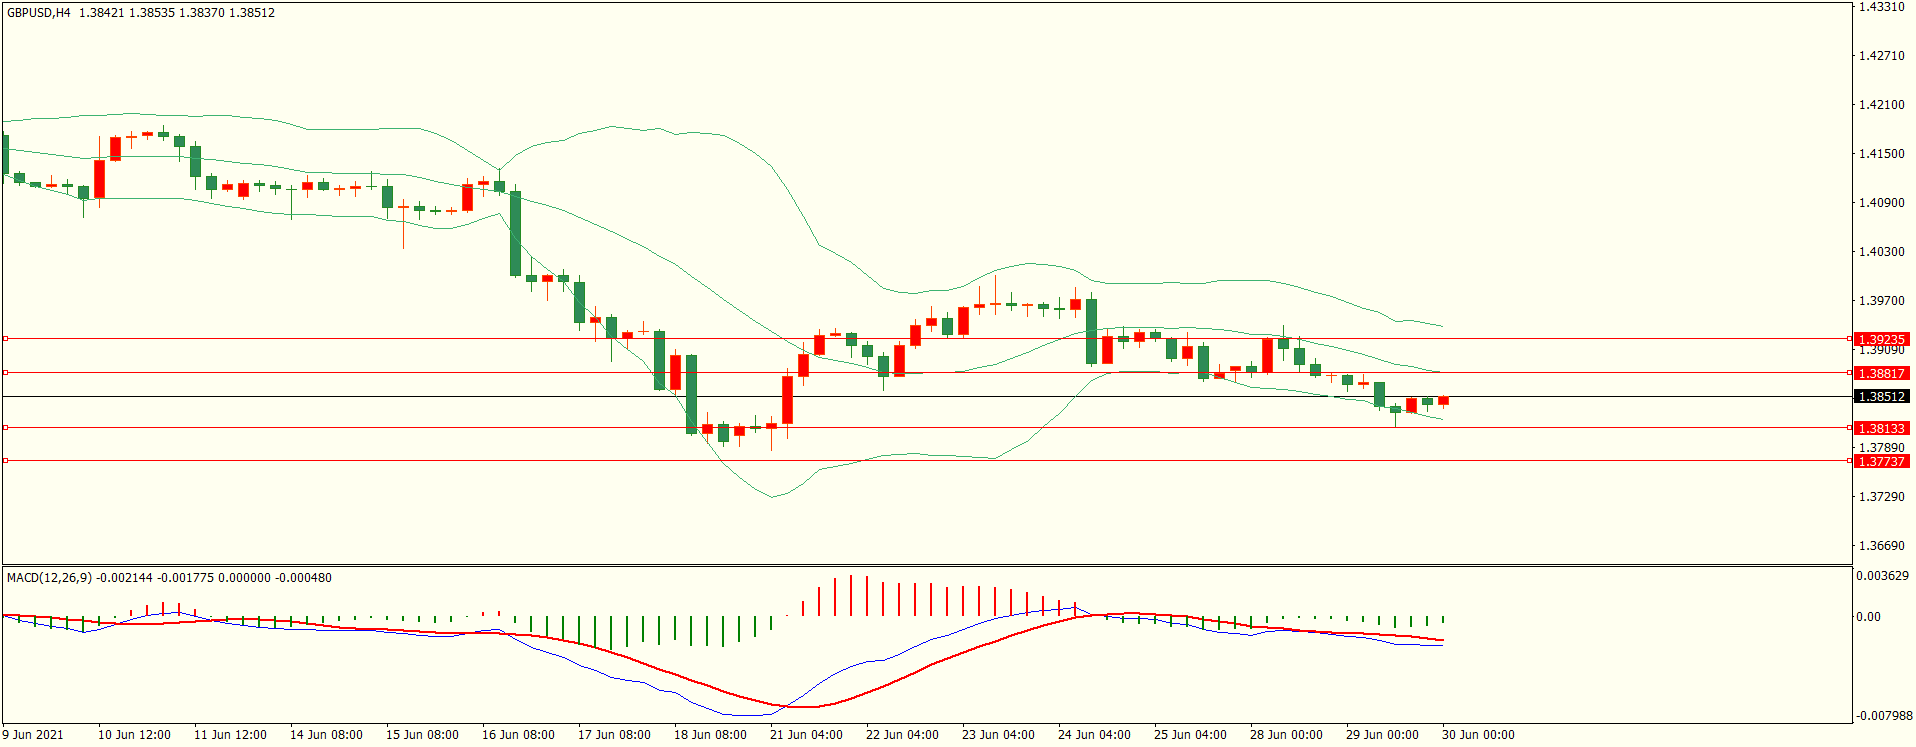Click the 1.40900 price scale value
Image resolution: width=1916 pixels, height=747 pixels.
tap(1881, 203)
